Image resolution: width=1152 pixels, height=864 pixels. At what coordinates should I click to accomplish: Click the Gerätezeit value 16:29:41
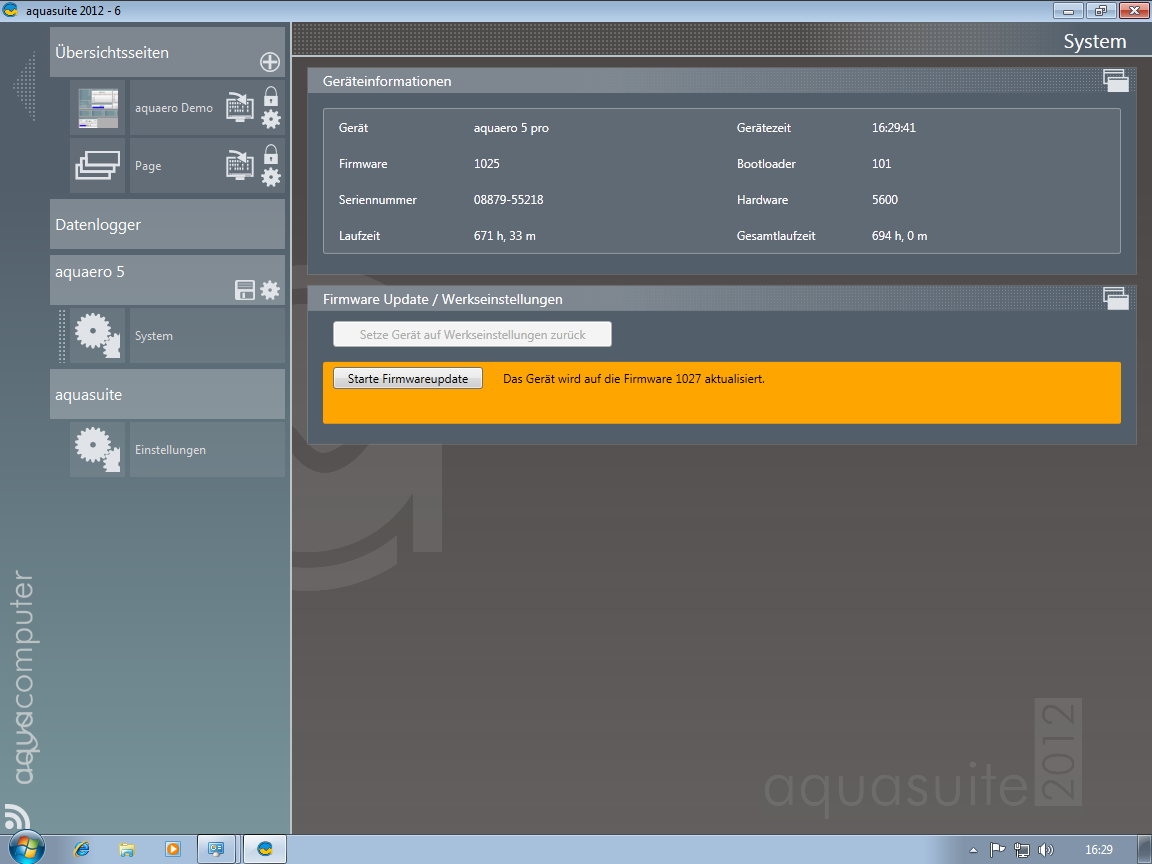pos(893,128)
